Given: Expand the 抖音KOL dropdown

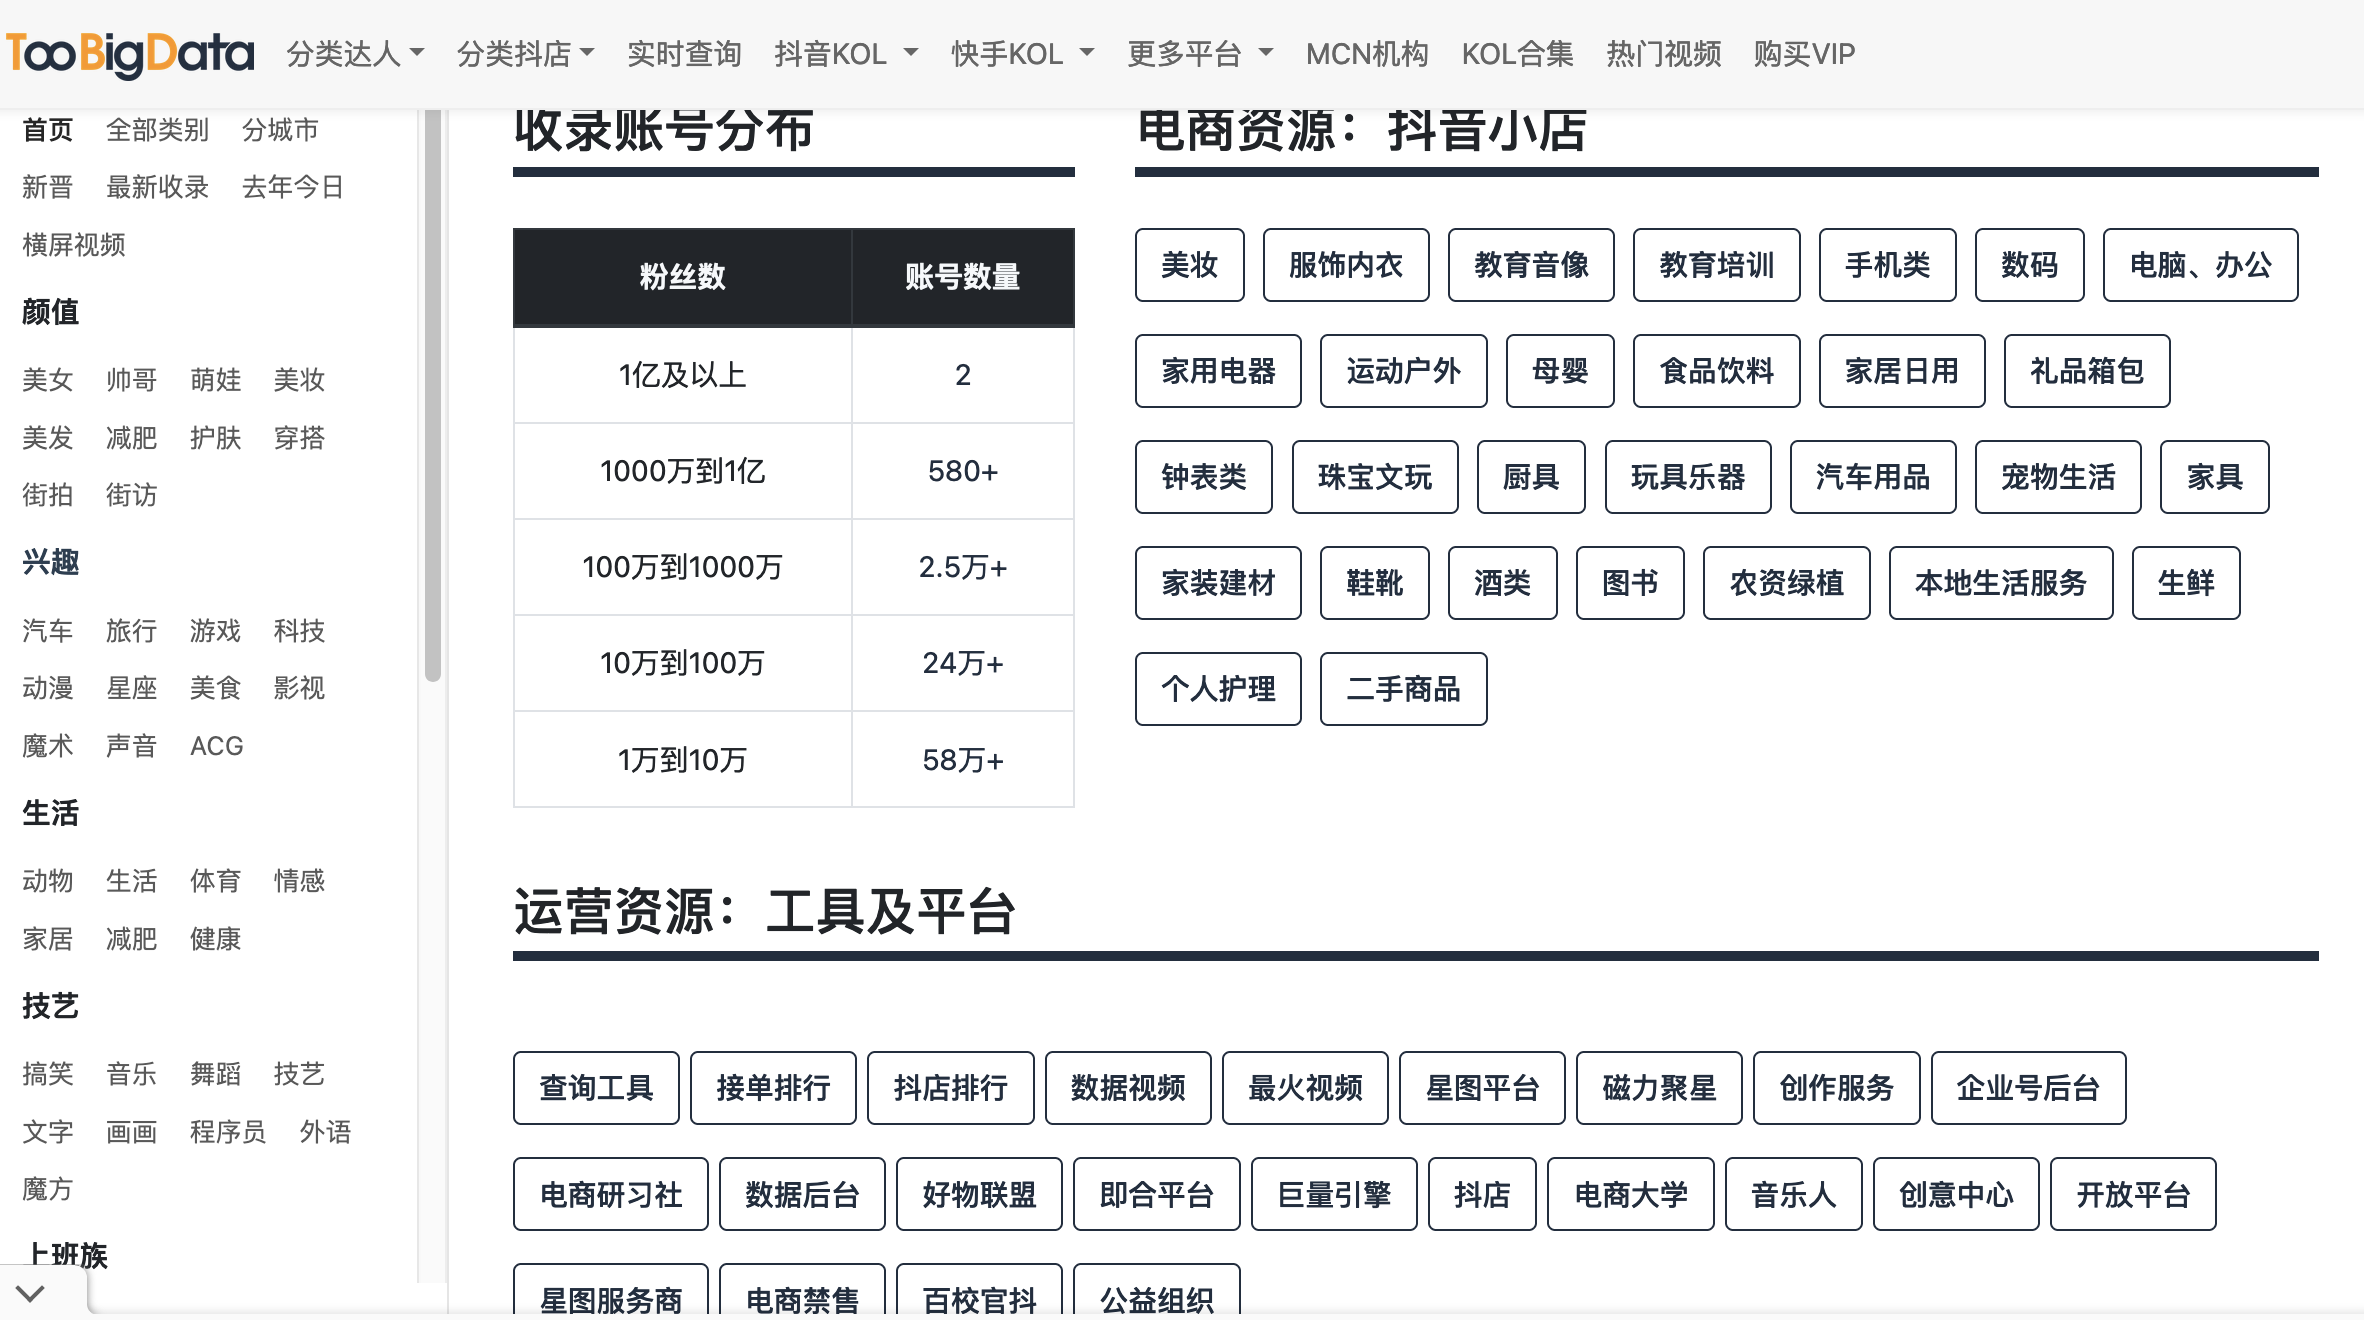Looking at the screenshot, I should coord(846,54).
